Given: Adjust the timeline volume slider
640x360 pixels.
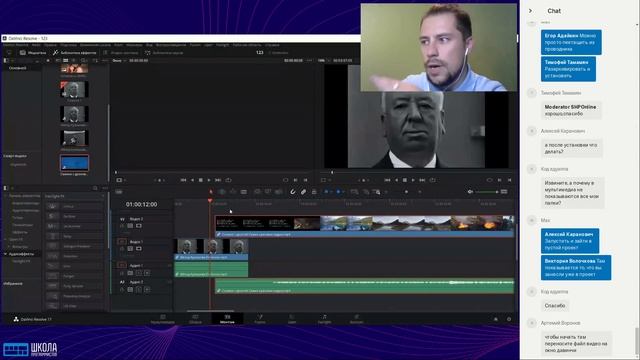Looking at the screenshot, I should pos(487,192).
